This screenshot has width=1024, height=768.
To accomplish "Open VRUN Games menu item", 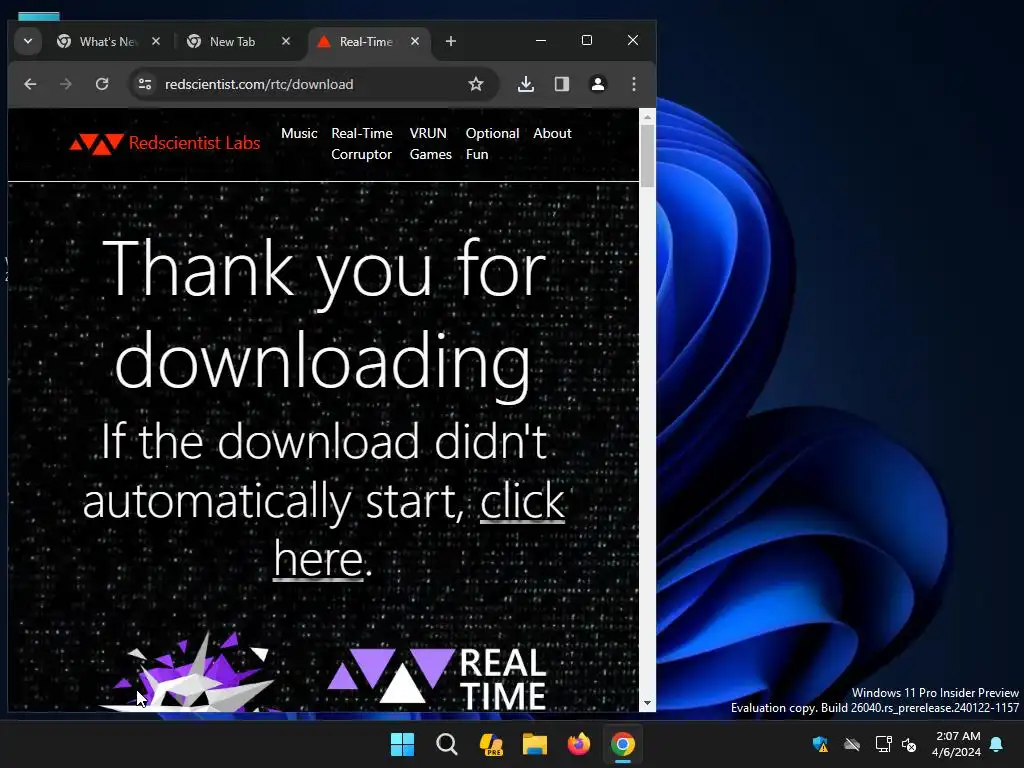I will [x=430, y=144].
